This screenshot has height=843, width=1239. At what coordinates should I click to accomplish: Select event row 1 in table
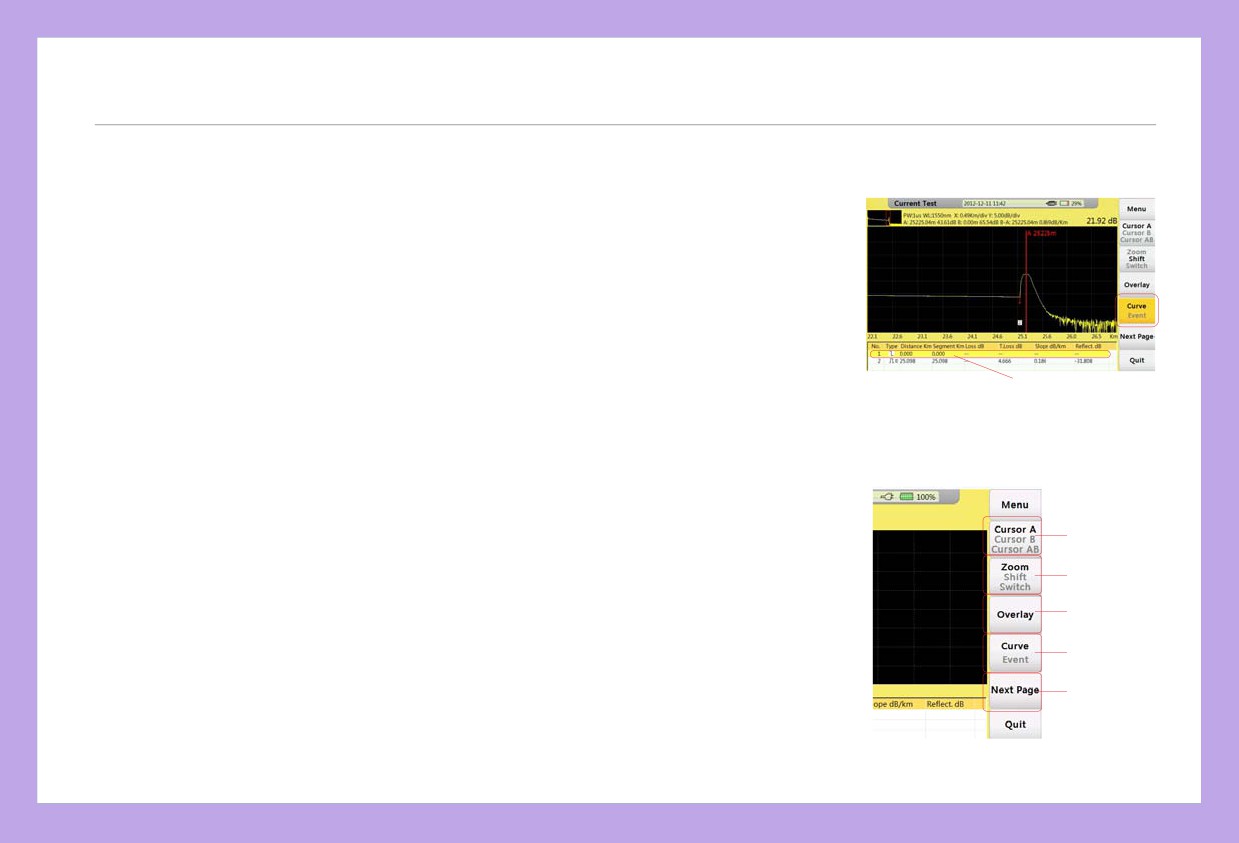click(x=990, y=354)
